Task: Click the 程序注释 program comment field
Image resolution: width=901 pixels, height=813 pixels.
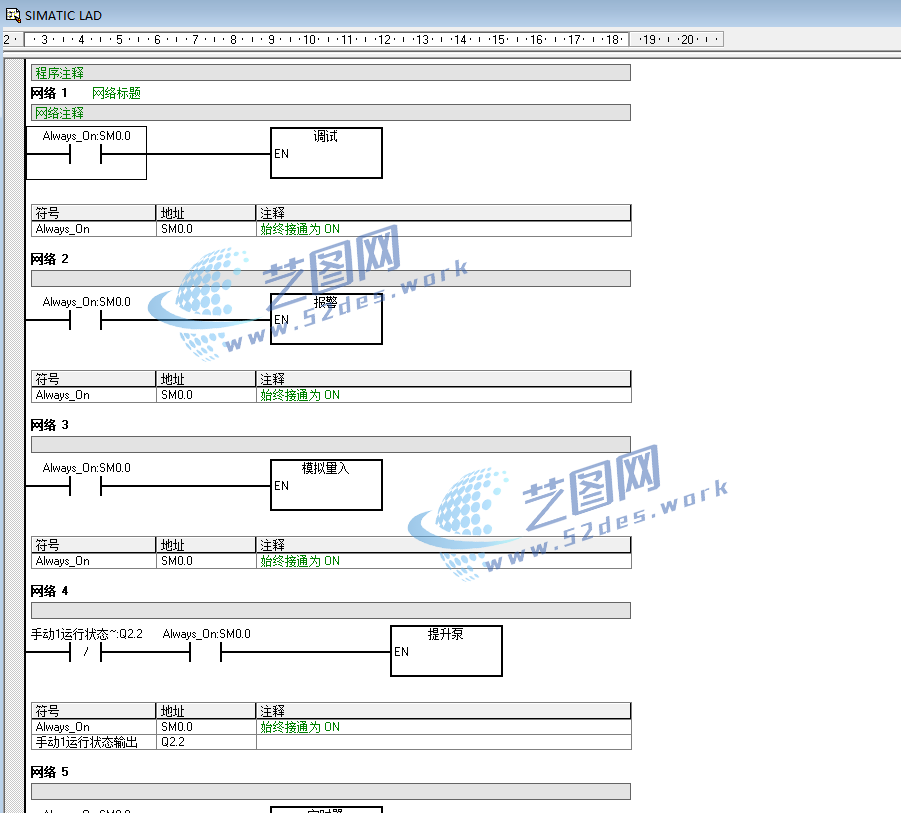Action: click(330, 73)
